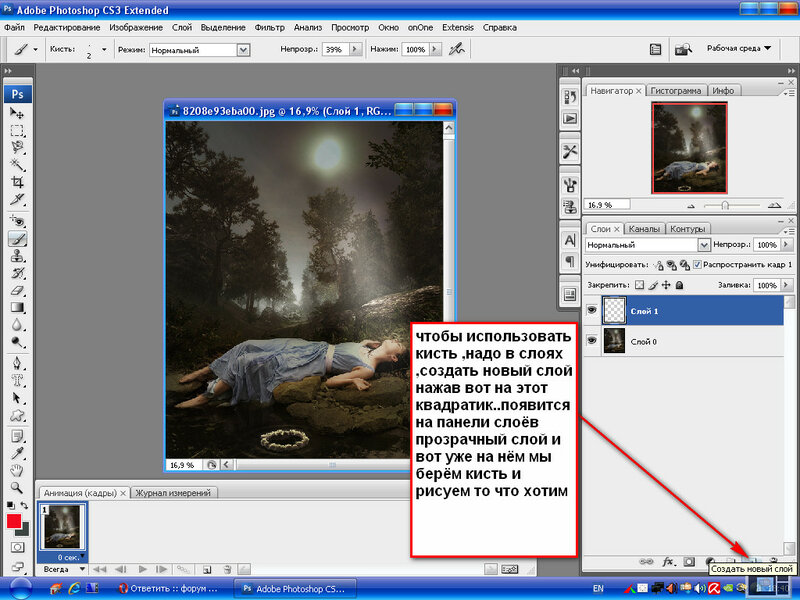Viewport: 800px width, 600px height.
Task: Expand the Рабочая среда workspace menu
Action: tap(738, 48)
